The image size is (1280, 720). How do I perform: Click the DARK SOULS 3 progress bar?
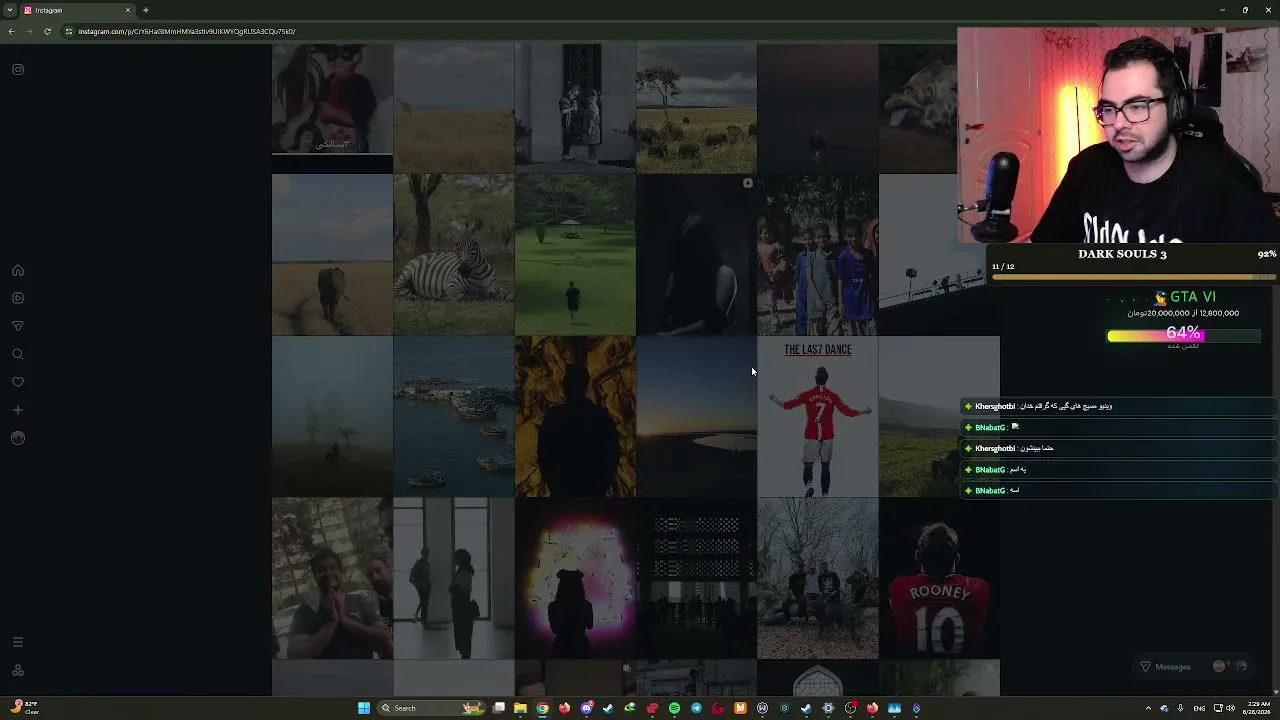[1134, 276]
